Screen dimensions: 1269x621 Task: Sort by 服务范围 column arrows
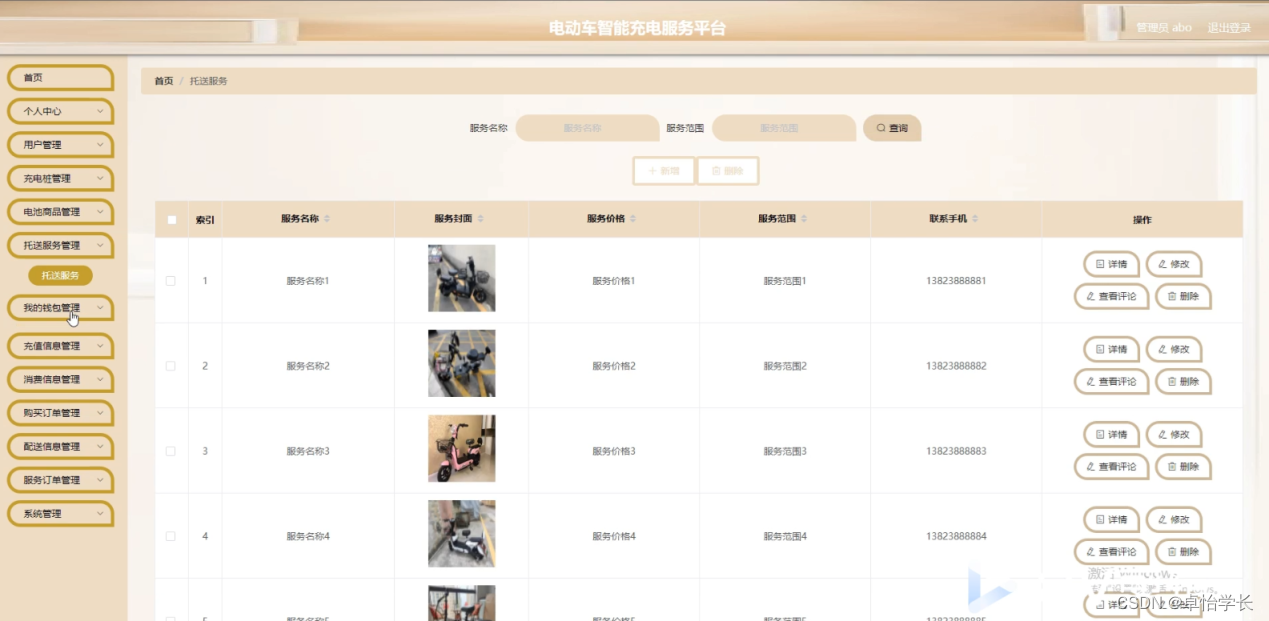point(804,219)
